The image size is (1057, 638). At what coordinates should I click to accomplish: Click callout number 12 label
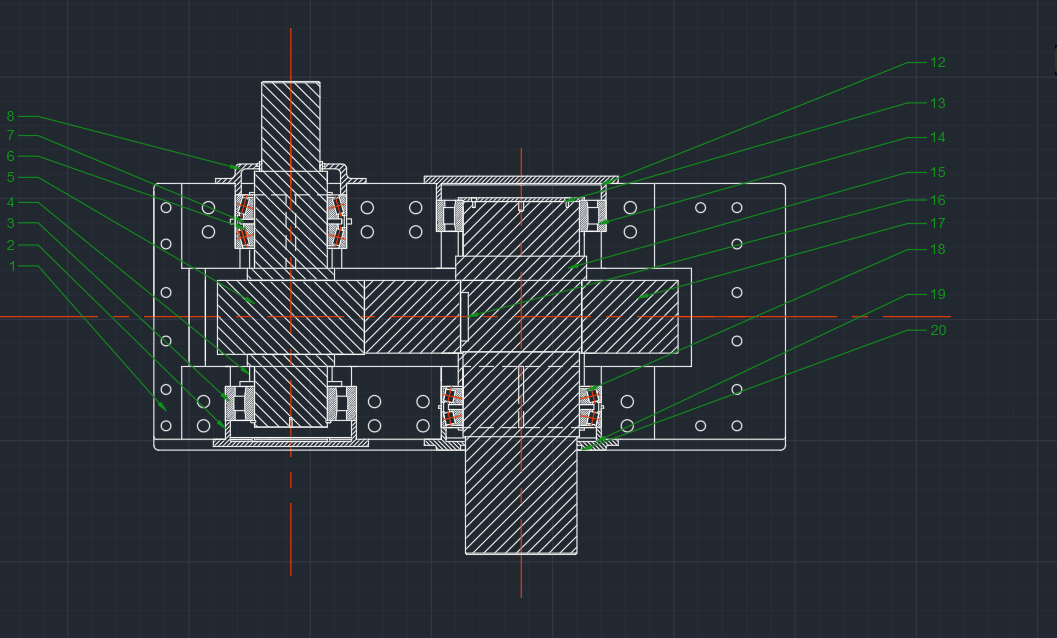[937, 63]
